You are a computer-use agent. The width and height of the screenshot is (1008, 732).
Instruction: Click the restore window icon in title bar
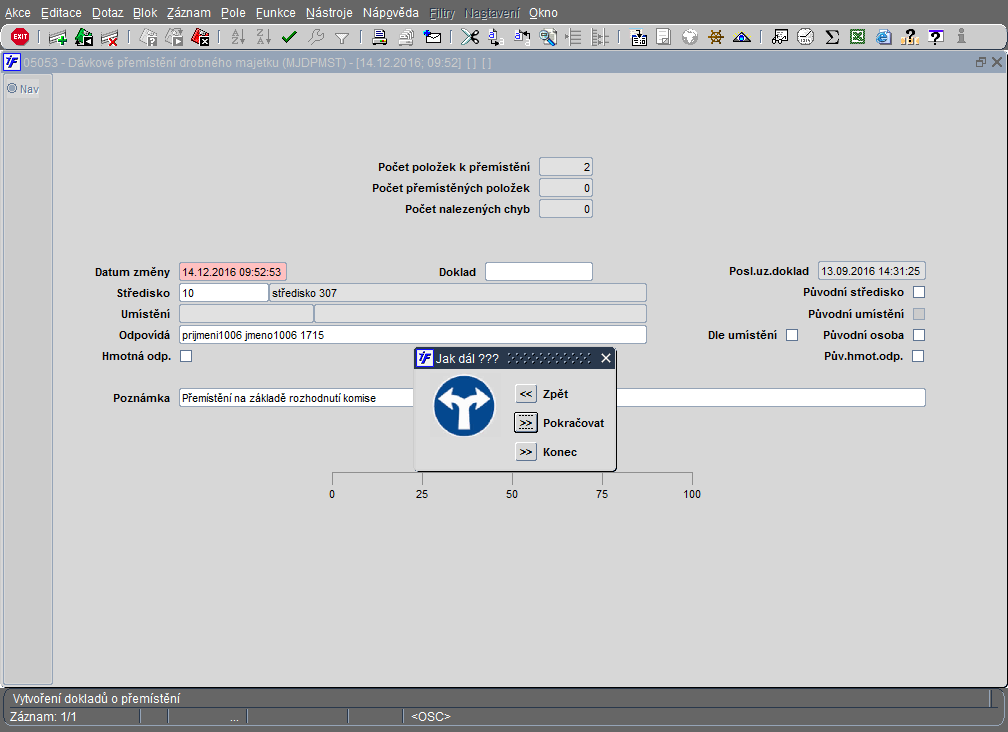point(980,62)
